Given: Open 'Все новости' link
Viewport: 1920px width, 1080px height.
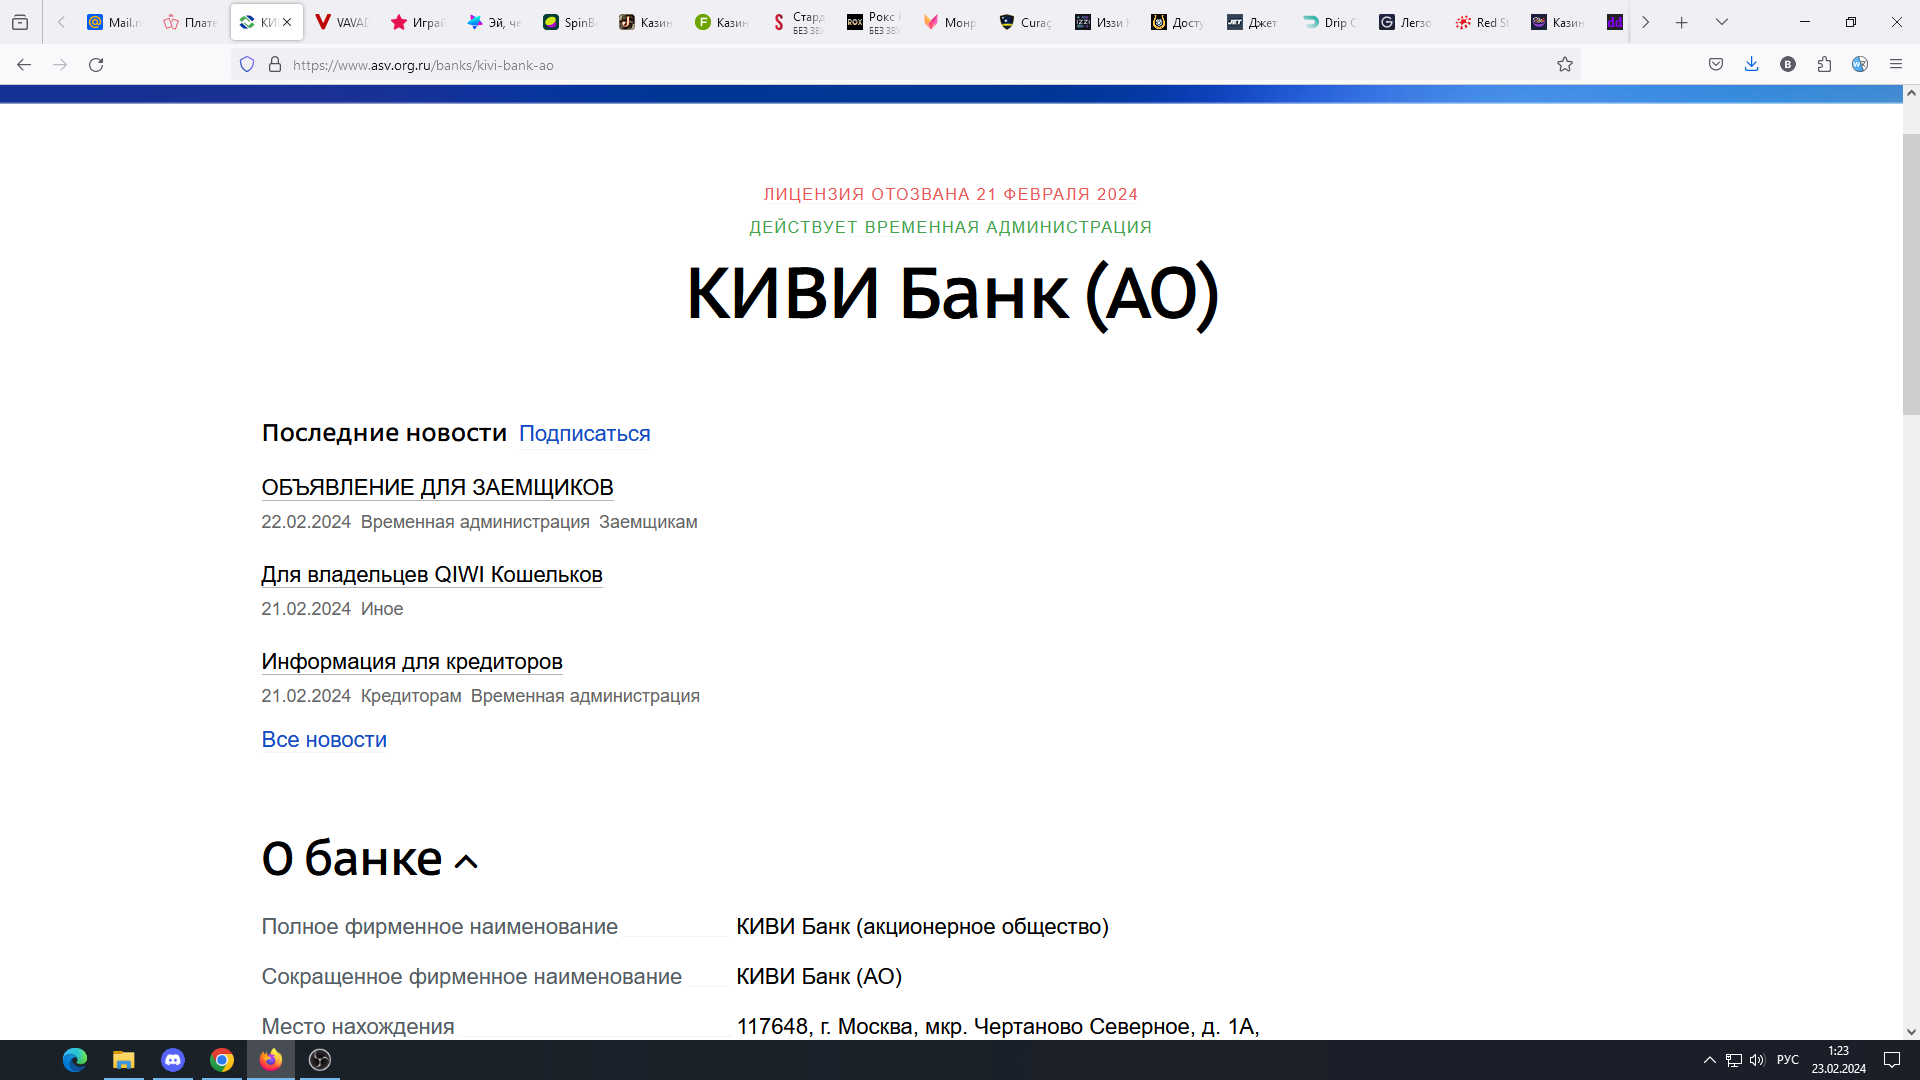Looking at the screenshot, I should (324, 740).
